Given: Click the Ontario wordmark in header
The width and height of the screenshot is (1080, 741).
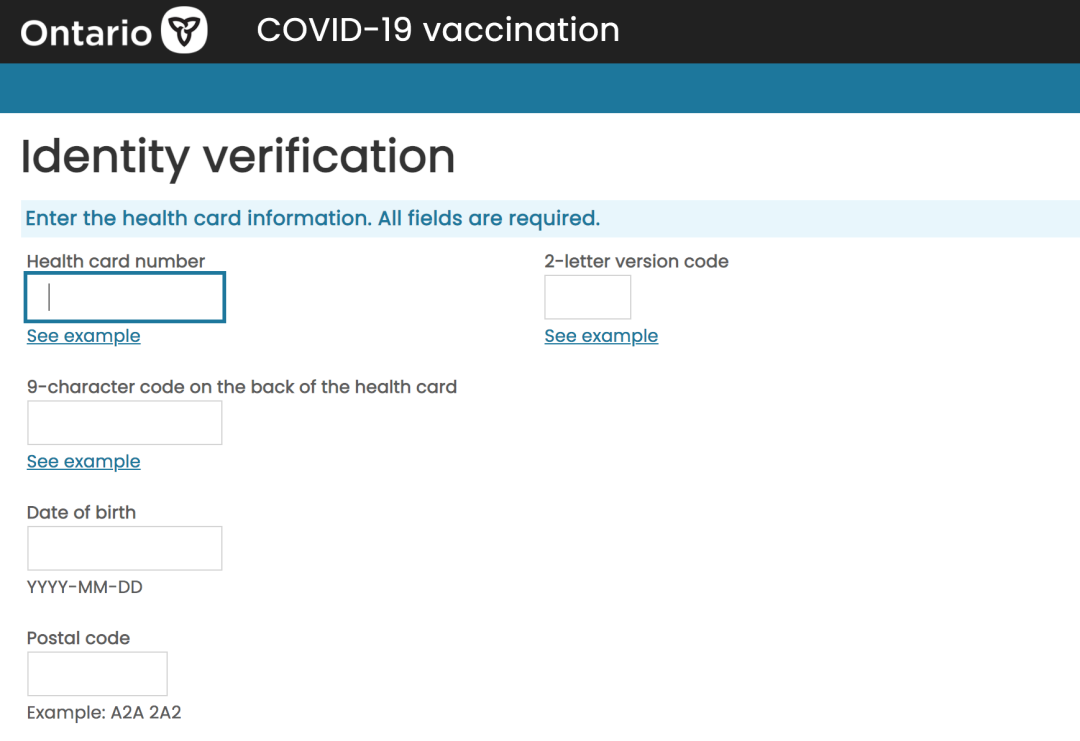Looking at the screenshot, I should (x=86, y=33).
